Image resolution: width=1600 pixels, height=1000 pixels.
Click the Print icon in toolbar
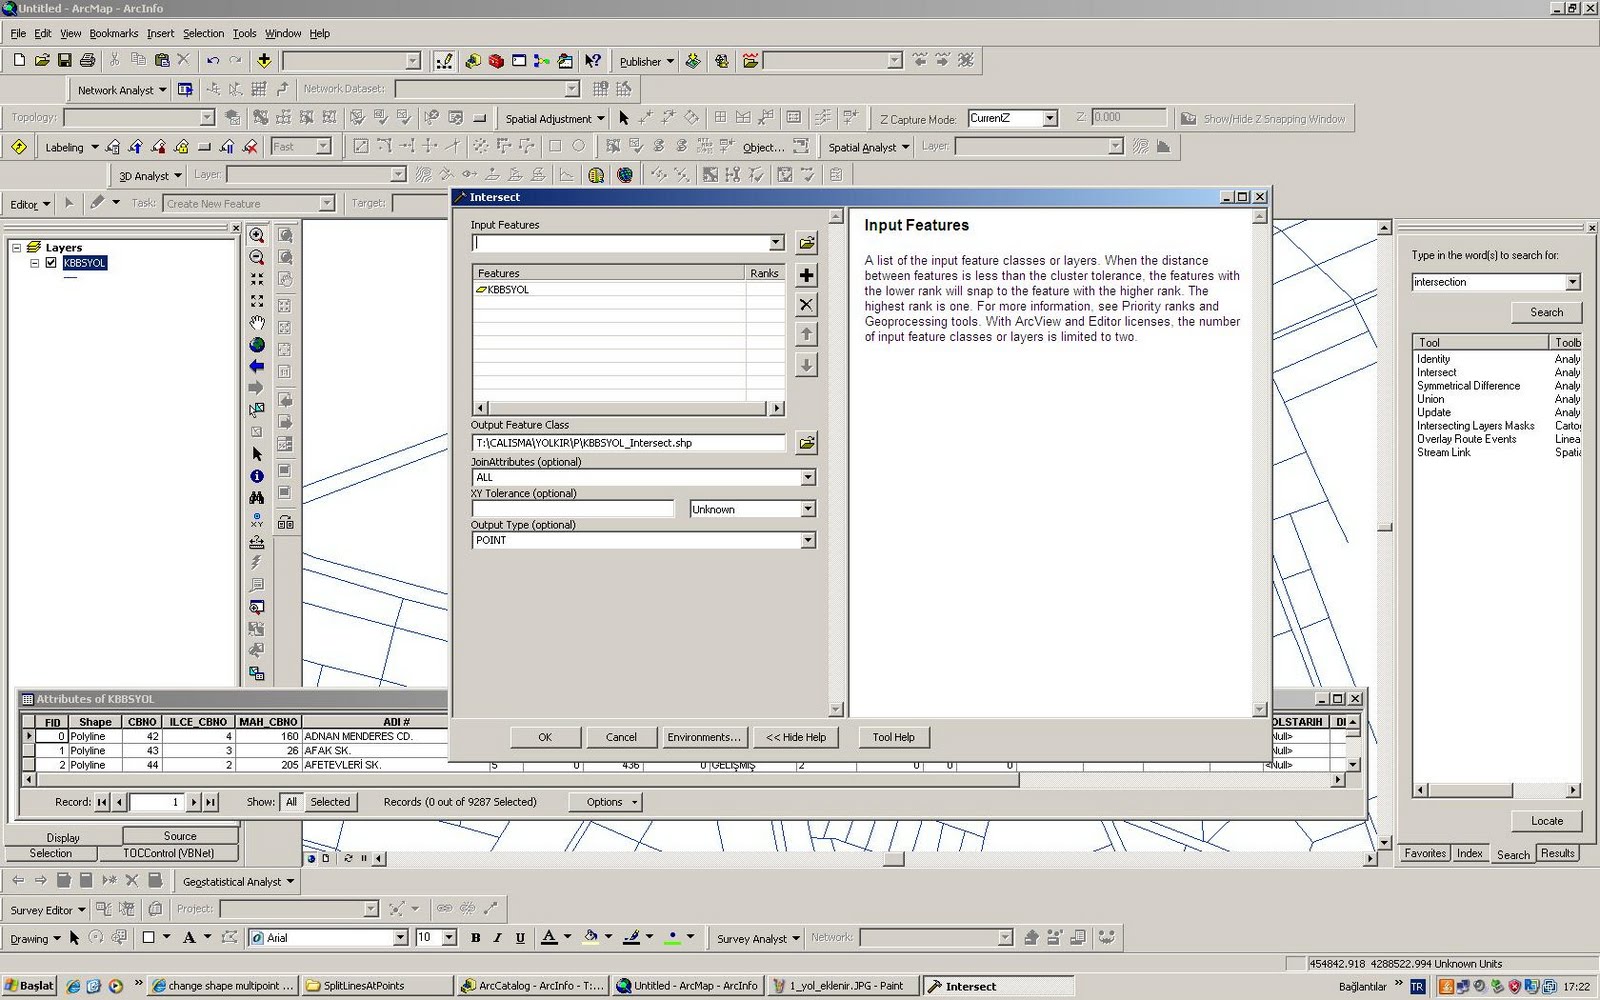pos(87,61)
